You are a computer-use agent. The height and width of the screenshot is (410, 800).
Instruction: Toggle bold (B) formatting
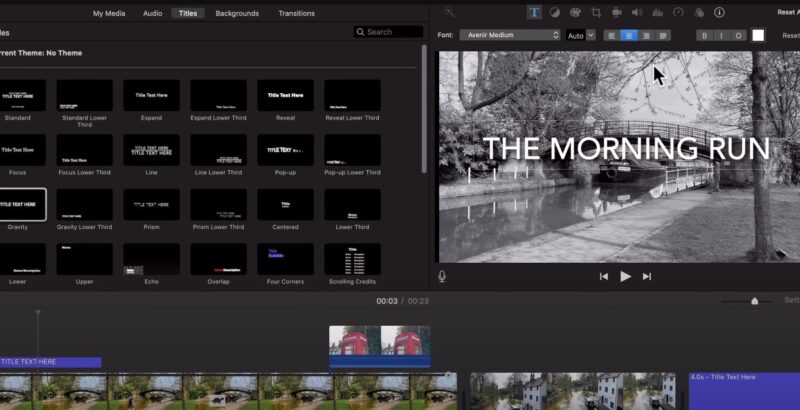(x=705, y=35)
